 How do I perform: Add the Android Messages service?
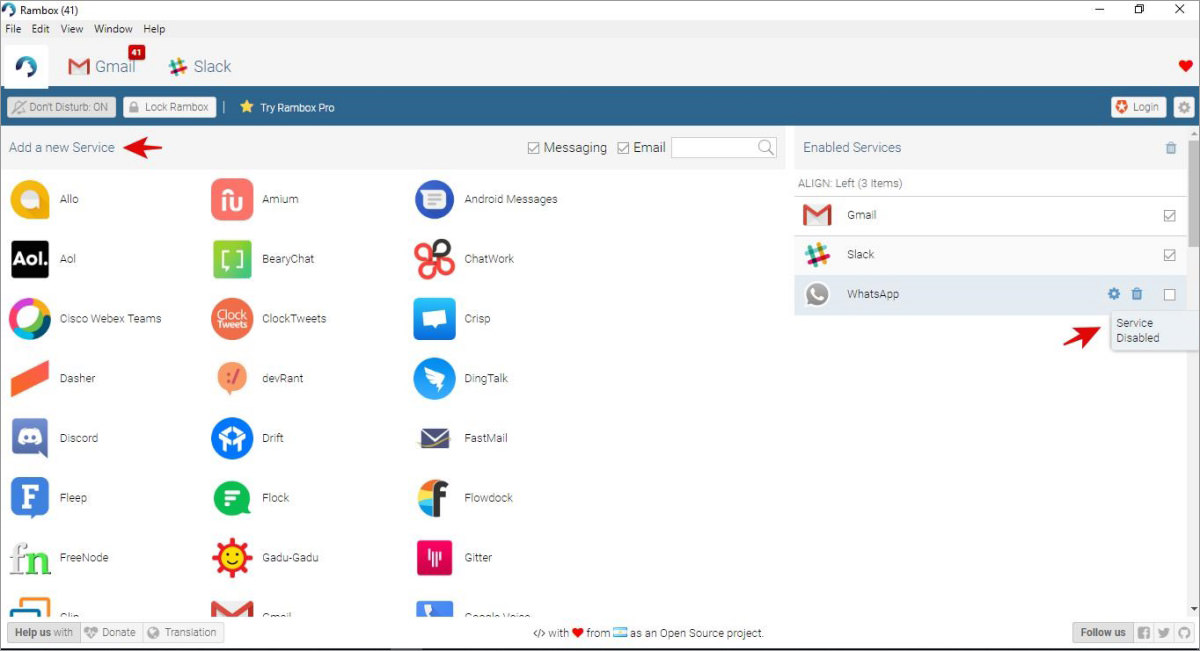[486, 199]
